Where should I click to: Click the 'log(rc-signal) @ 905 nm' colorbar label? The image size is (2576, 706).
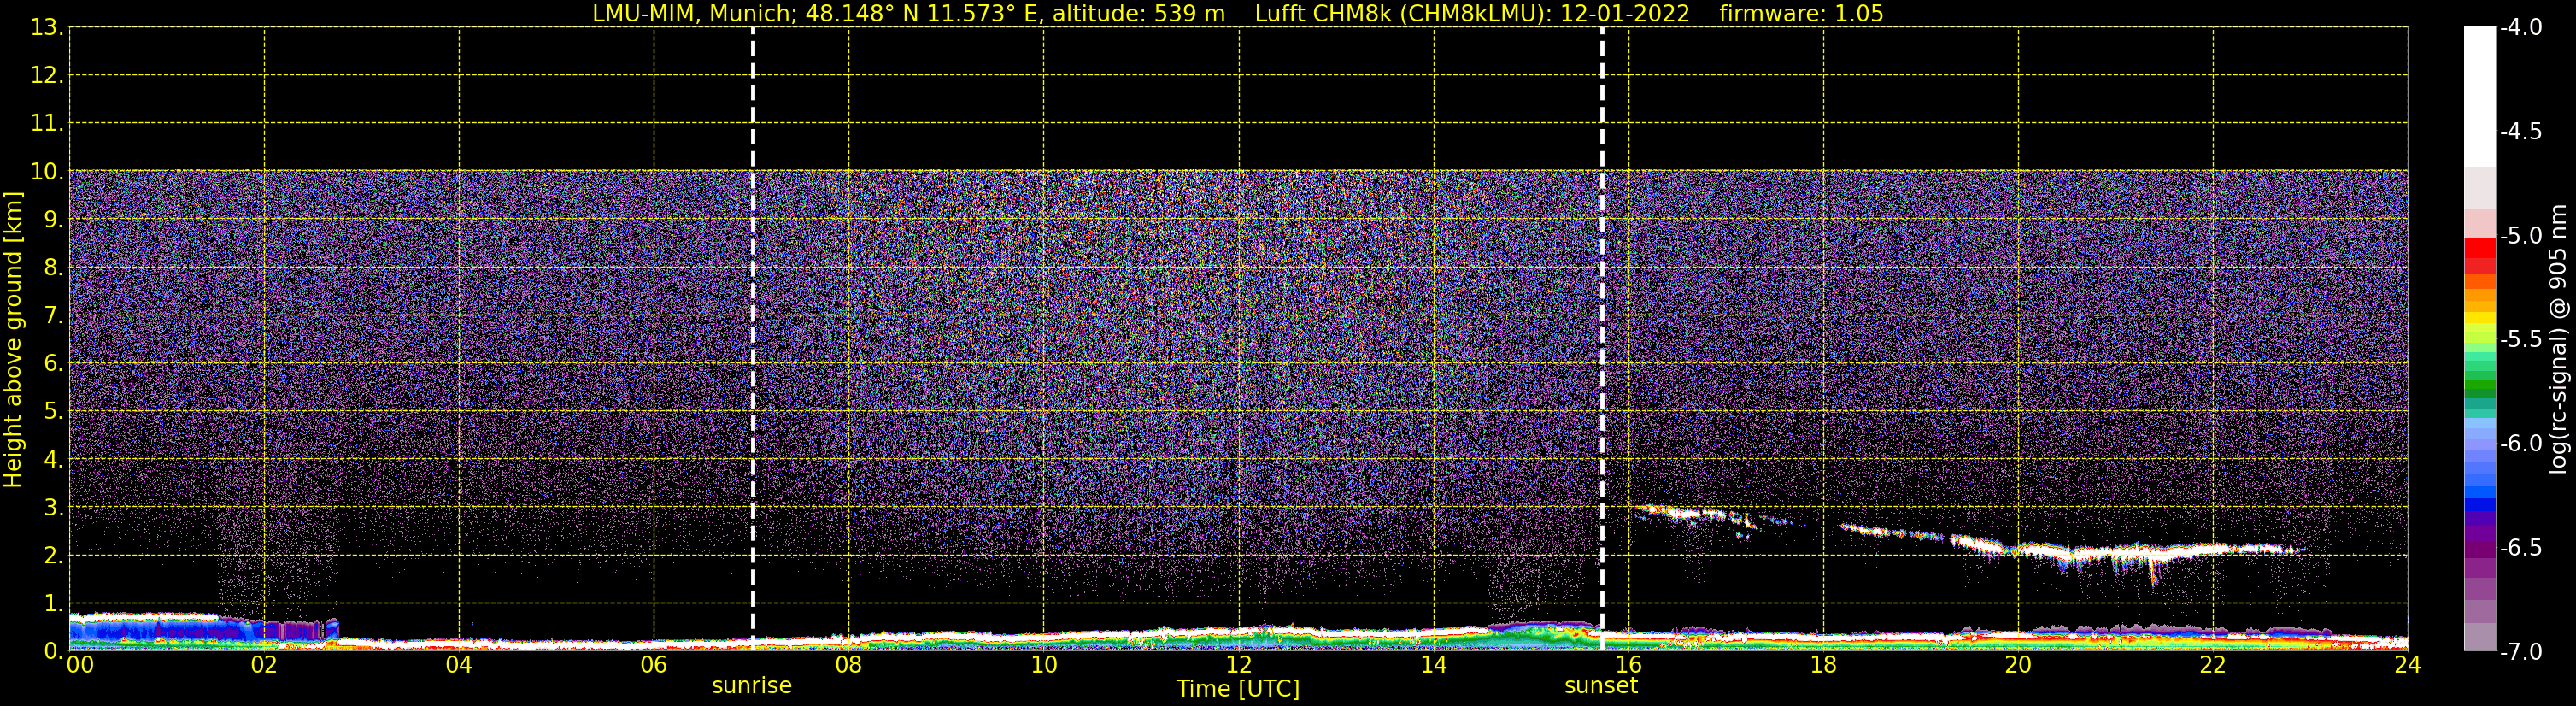2558,339
